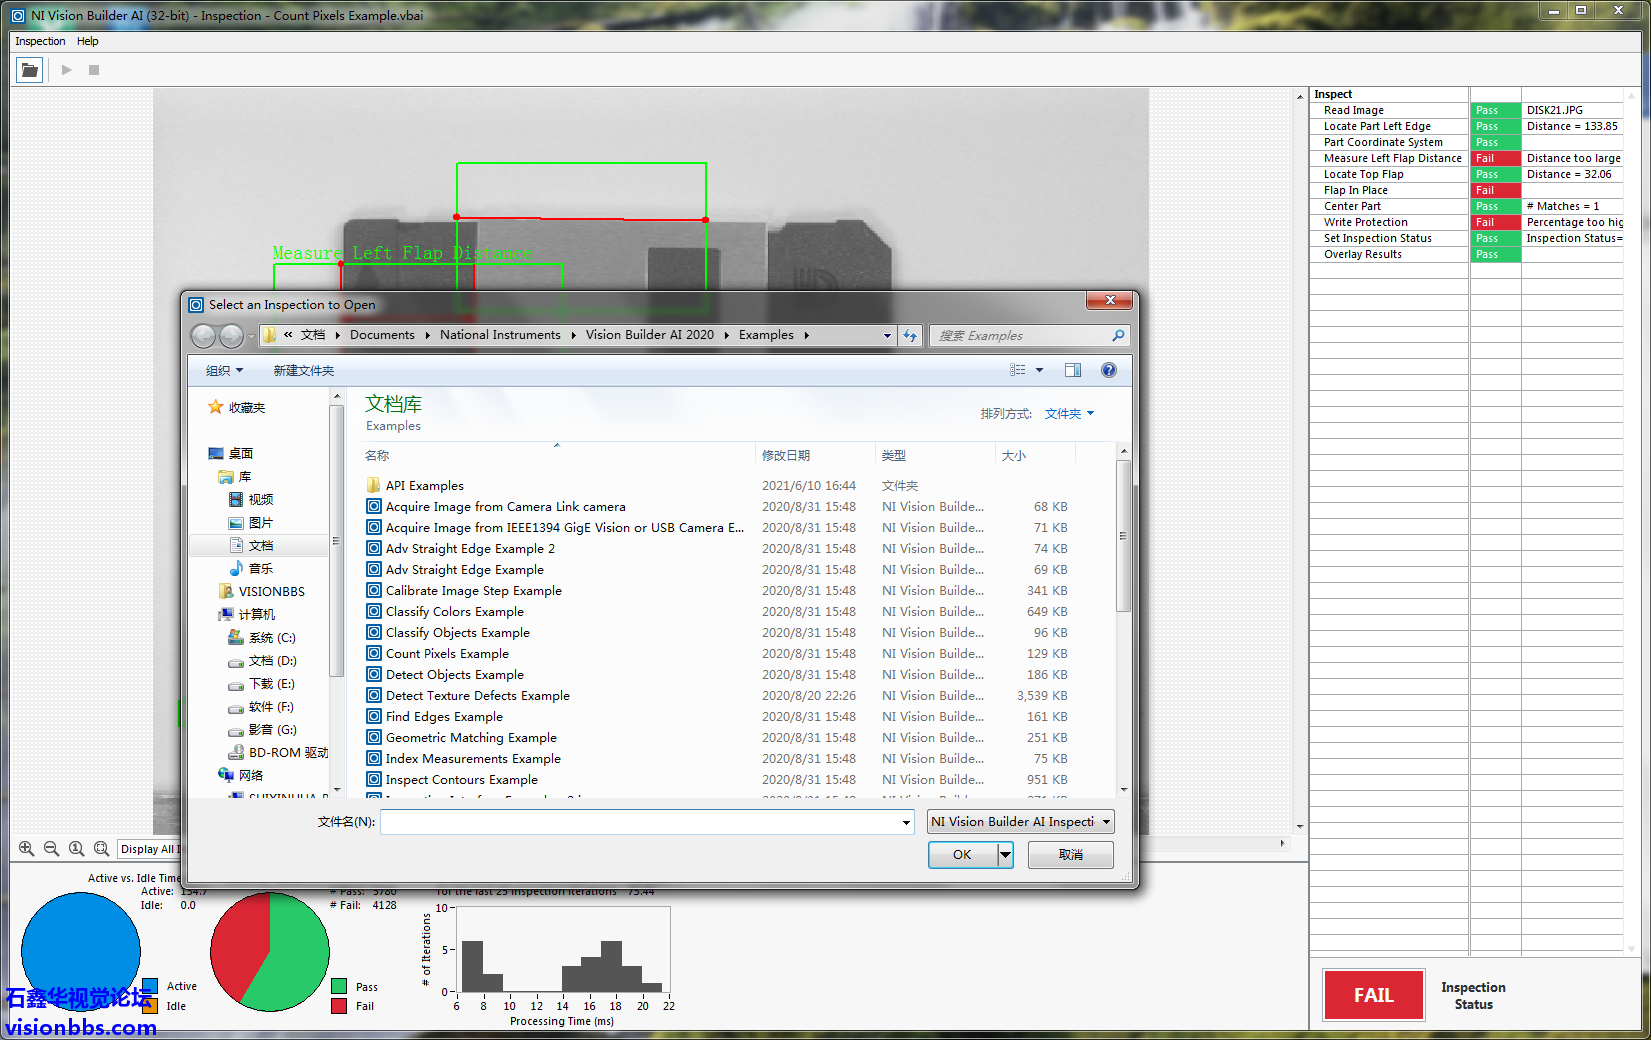Expand the filename combo box dropdown
Image resolution: width=1651 pixels, height=1040 pixels.
point(906,822)
